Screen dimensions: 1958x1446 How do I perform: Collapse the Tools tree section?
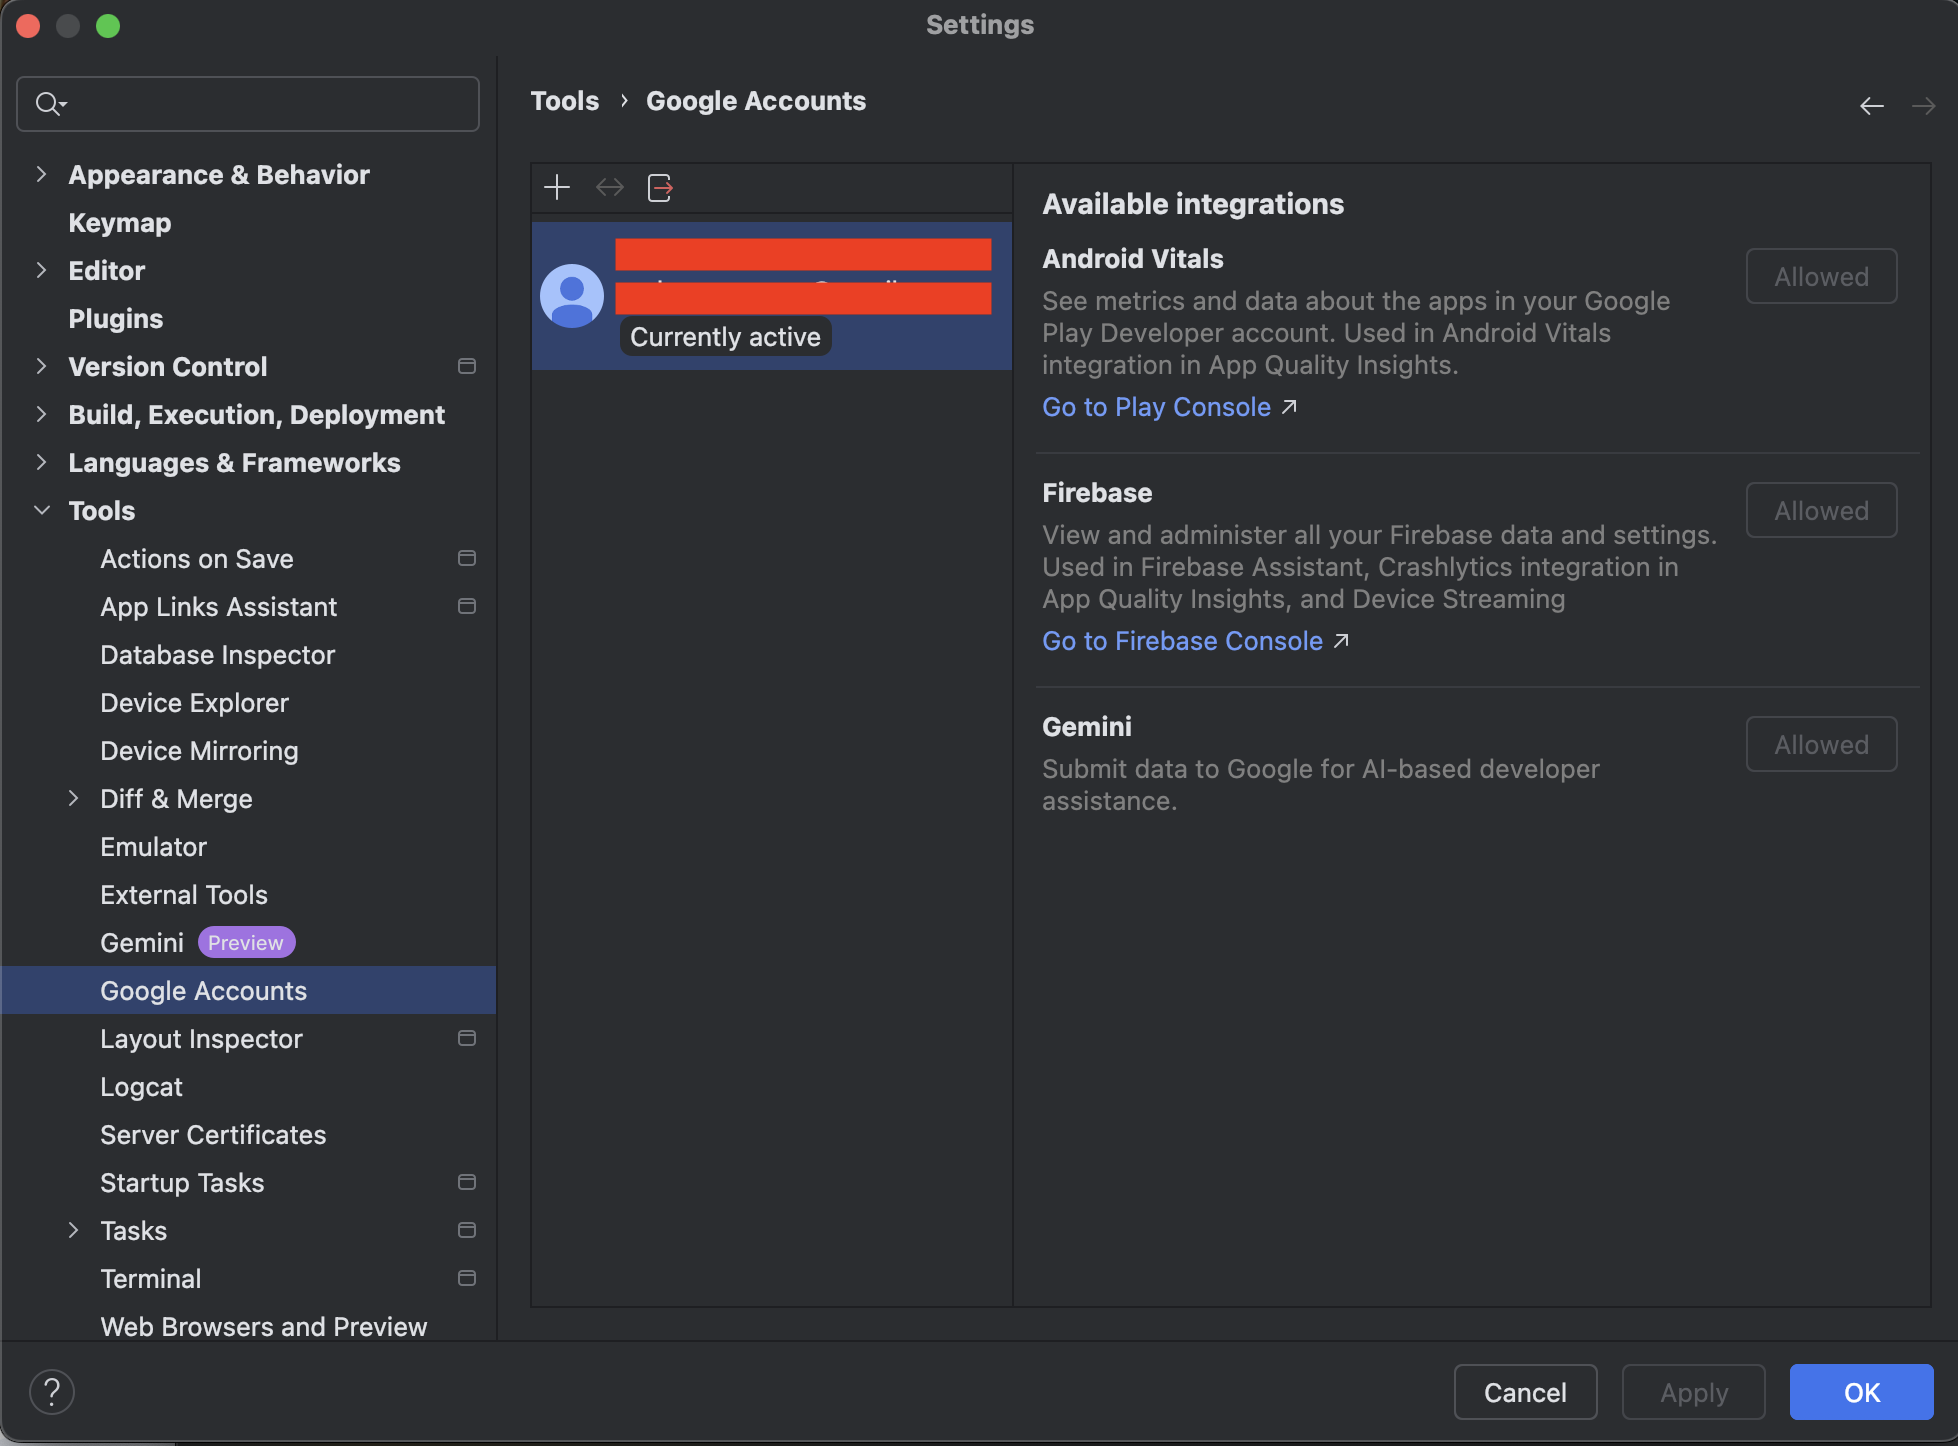pyautogui.click(x=41, y=511)
